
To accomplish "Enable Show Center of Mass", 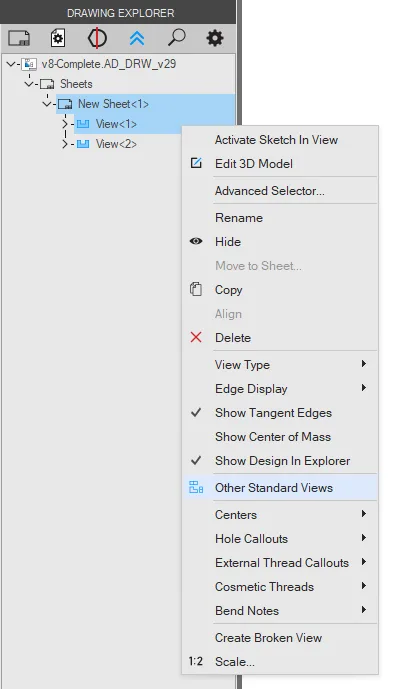I will 273,437.
